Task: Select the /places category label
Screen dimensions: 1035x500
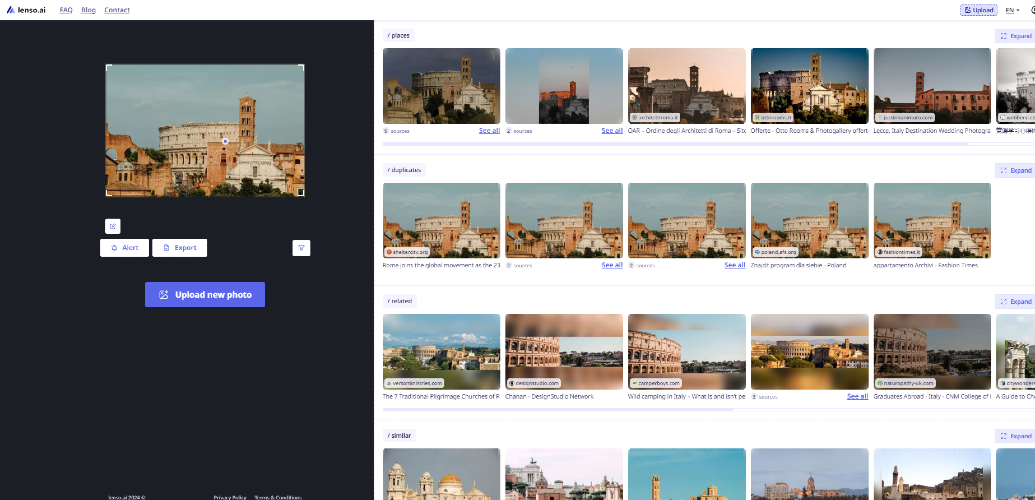Action: 399,36
